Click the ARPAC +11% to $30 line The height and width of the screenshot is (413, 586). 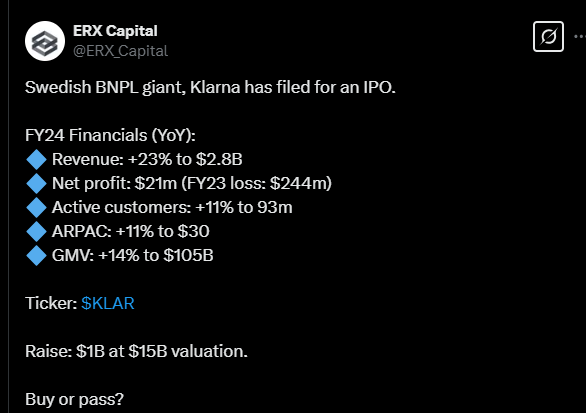(x=131, y=231)
